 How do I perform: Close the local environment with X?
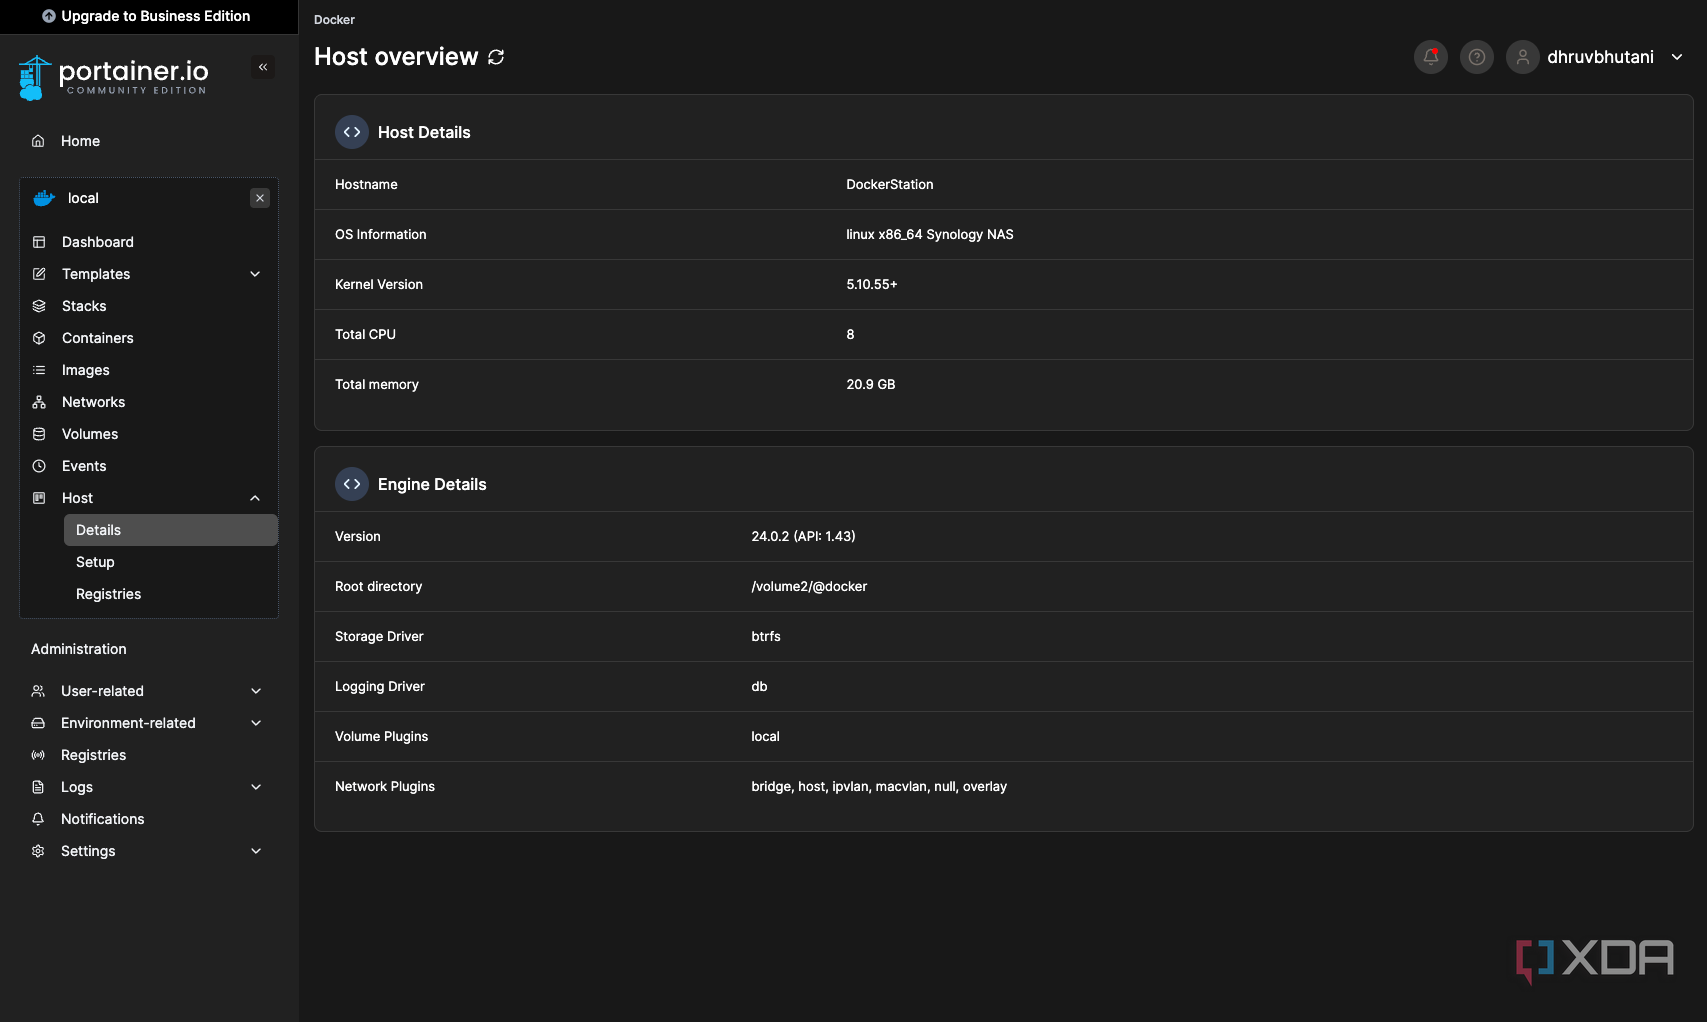[x=260, y=198]
